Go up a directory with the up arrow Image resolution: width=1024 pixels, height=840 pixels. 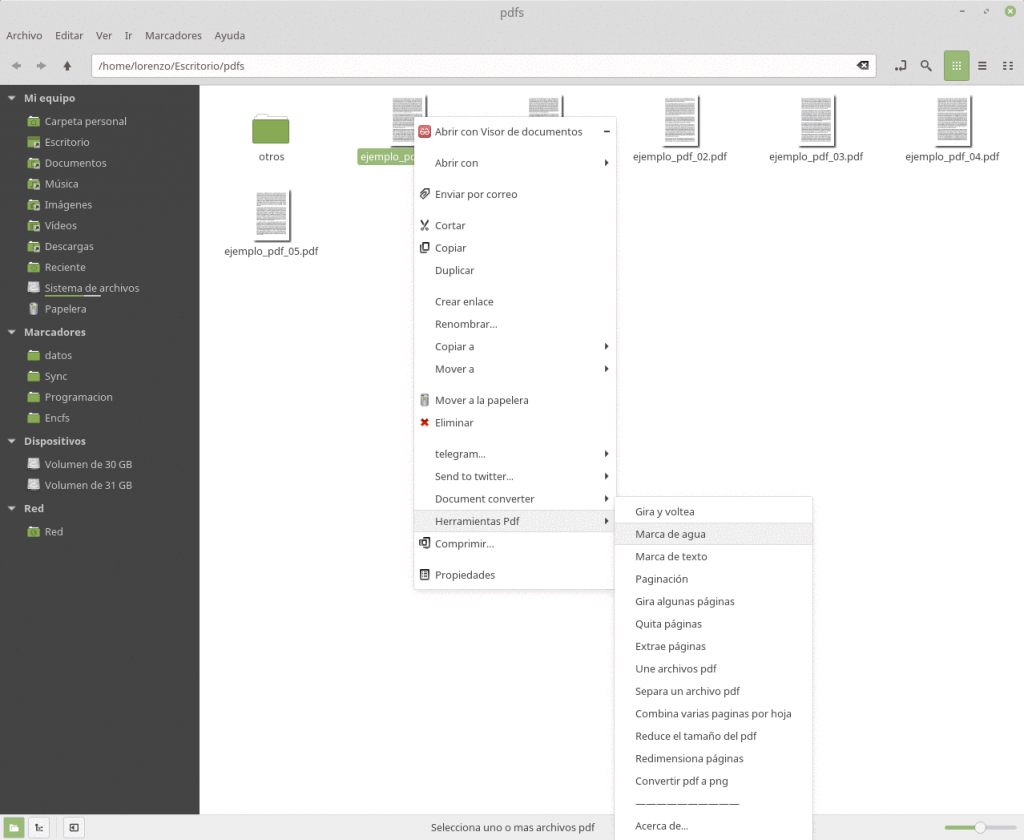click(x=67, y=65)
